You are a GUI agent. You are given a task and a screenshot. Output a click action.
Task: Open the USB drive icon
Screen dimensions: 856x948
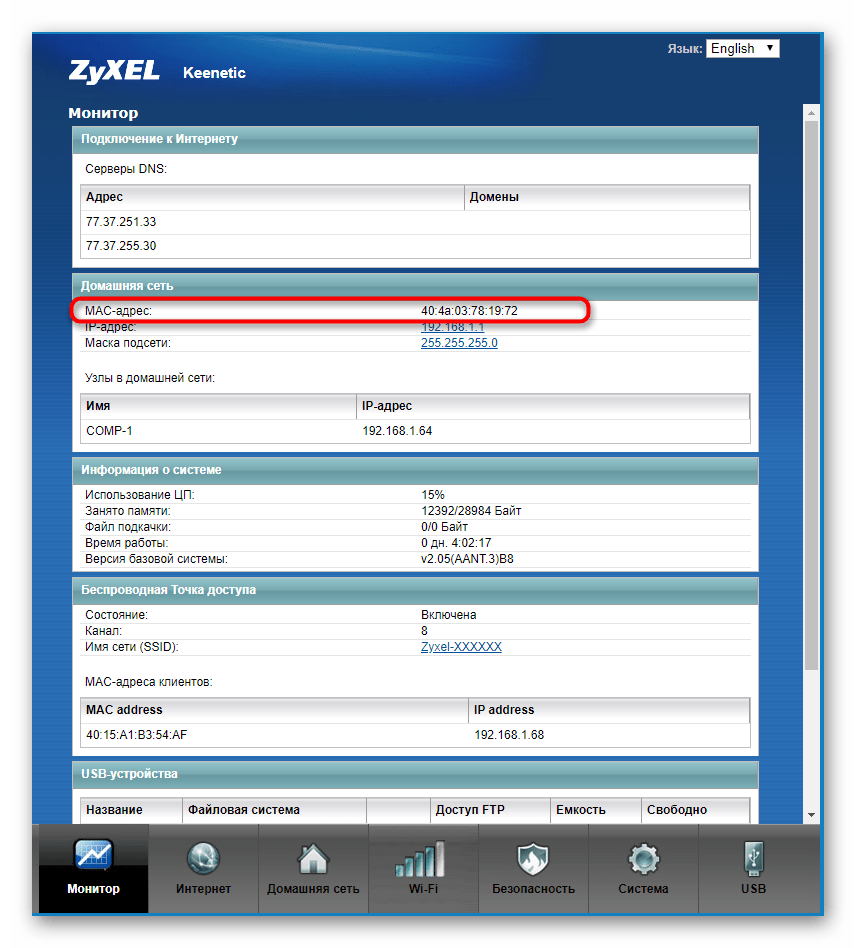753,858
